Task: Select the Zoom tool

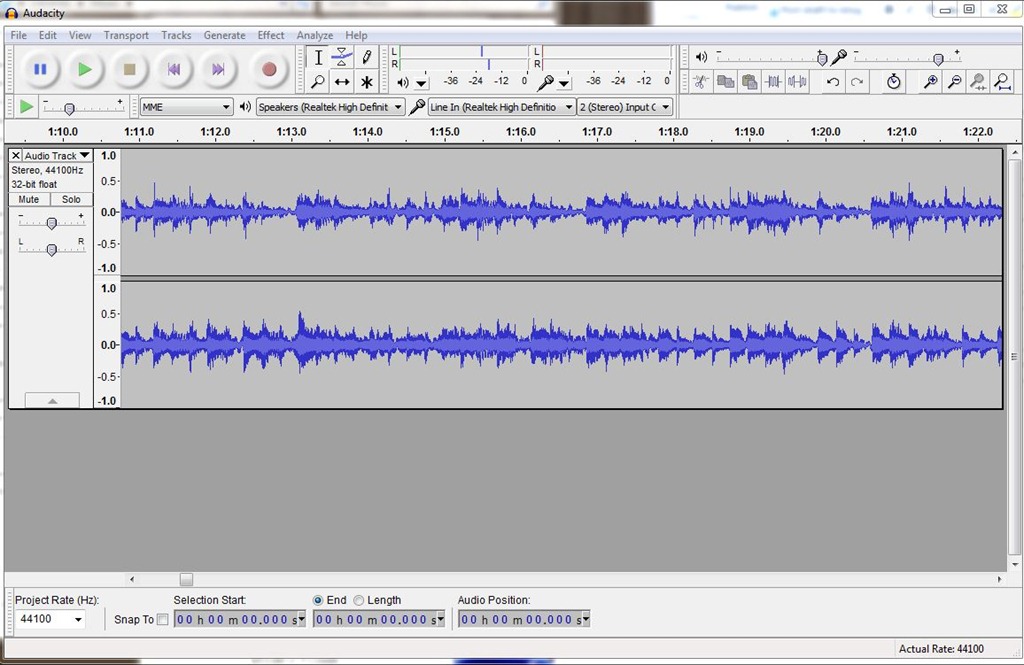Action: pyautogui.click(x=318, y=81)
